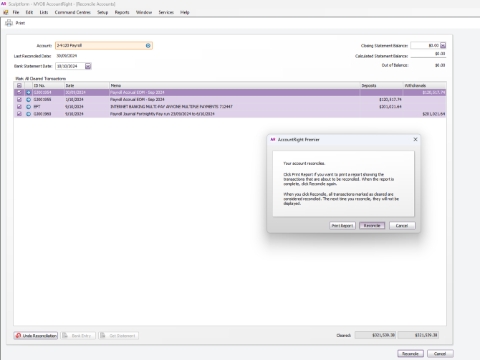The width and height of the screenshot is (480, 360).
Task: Click the Bank Statement Date field
Action: pyautogui.click(x=70, y=66)
